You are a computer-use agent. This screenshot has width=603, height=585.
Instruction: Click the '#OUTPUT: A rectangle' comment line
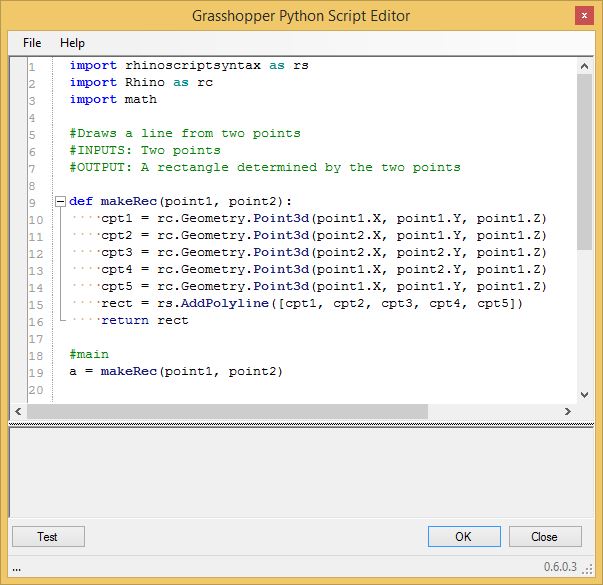coord(265,167)
